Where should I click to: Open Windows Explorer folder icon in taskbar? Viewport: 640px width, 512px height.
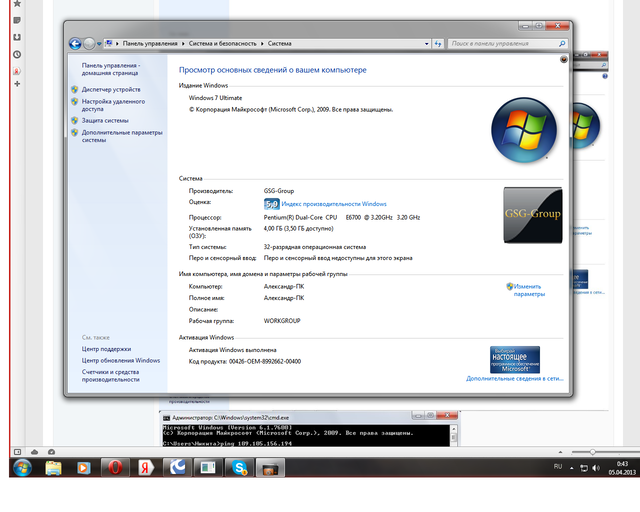53,467
